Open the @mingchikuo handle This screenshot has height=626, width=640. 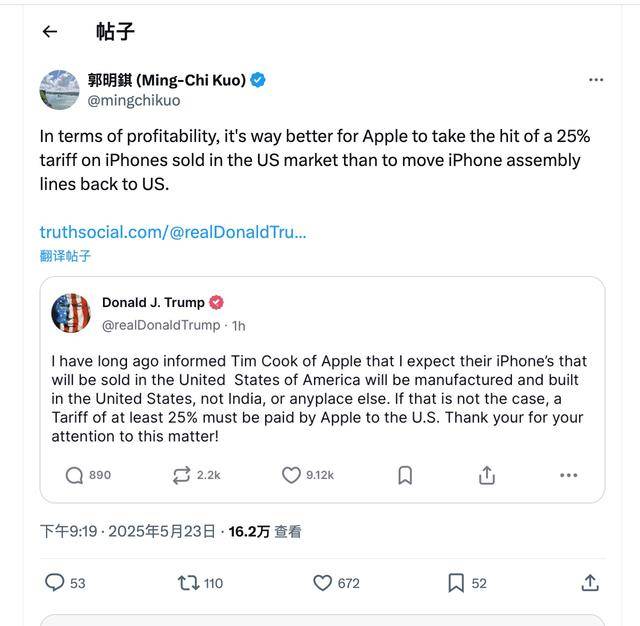(x=134, y=100)
